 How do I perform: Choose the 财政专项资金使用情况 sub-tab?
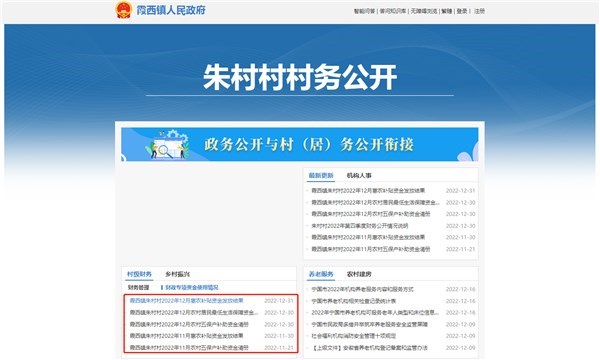point(192,287)
